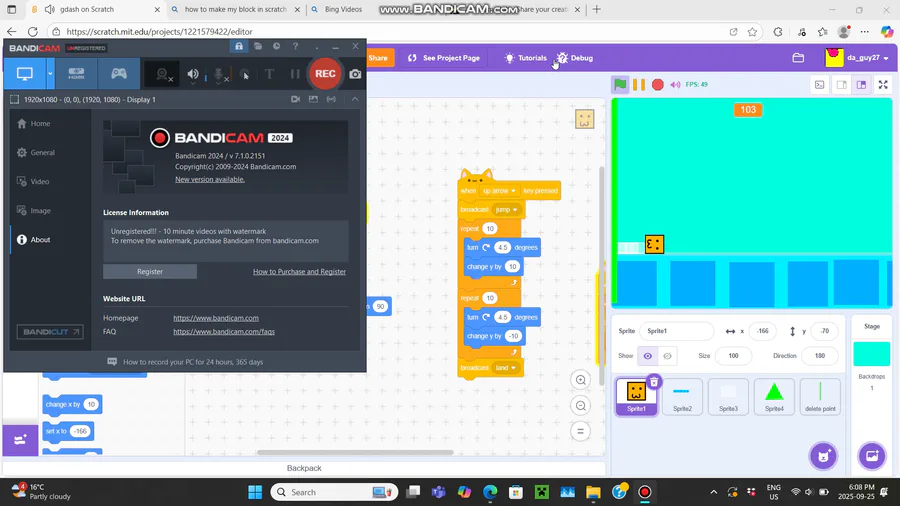
Task: Select About in Bandicam sidebar
Action: [34, 240]
